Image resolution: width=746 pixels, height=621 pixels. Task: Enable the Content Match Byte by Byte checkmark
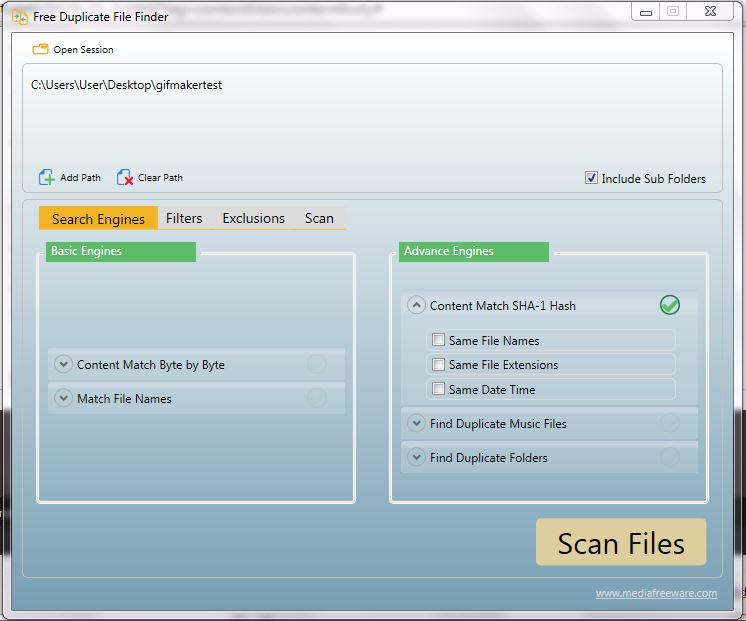pos(317,365)
